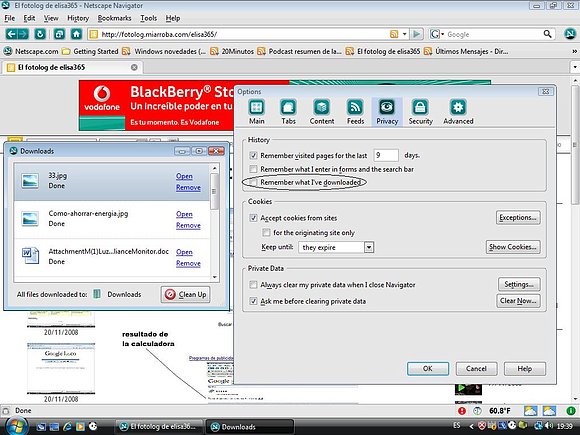580x435 pixels.
Task: Toggle Remember what I've downloaded checkbox
Action: coord(253,182)
